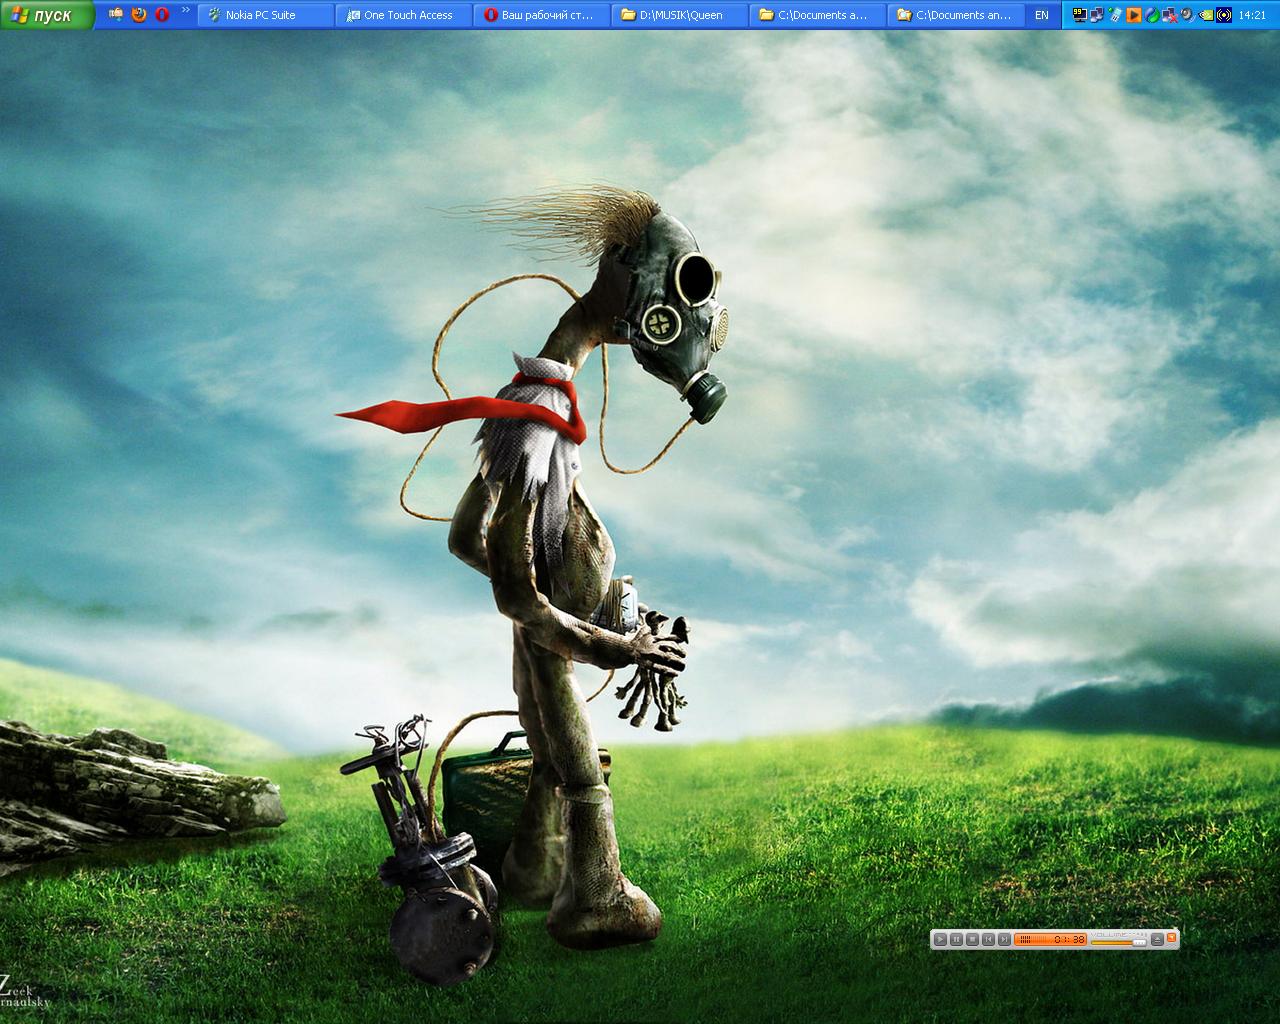Click the orange media player tray icon
The height and width of the screenshot is (1024, 1280).
[1133, 15]
